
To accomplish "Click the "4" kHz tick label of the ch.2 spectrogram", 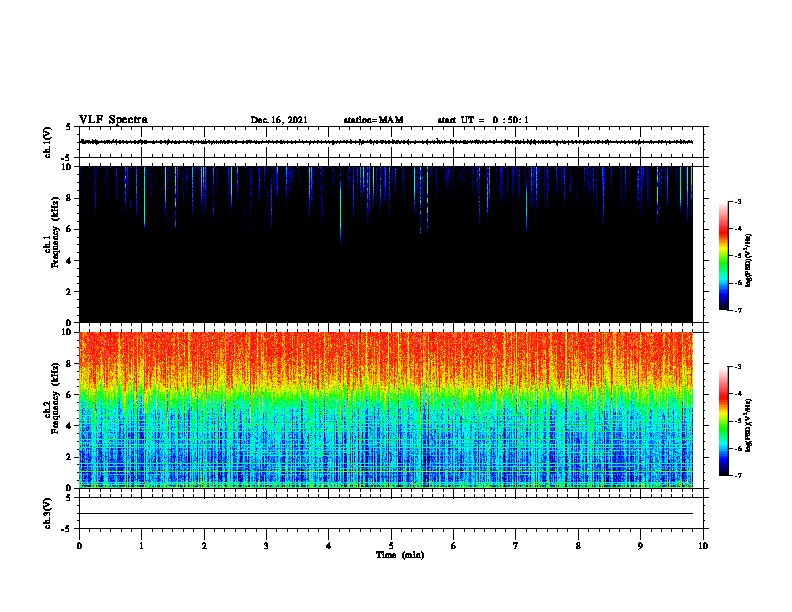I will pos(69,426).
